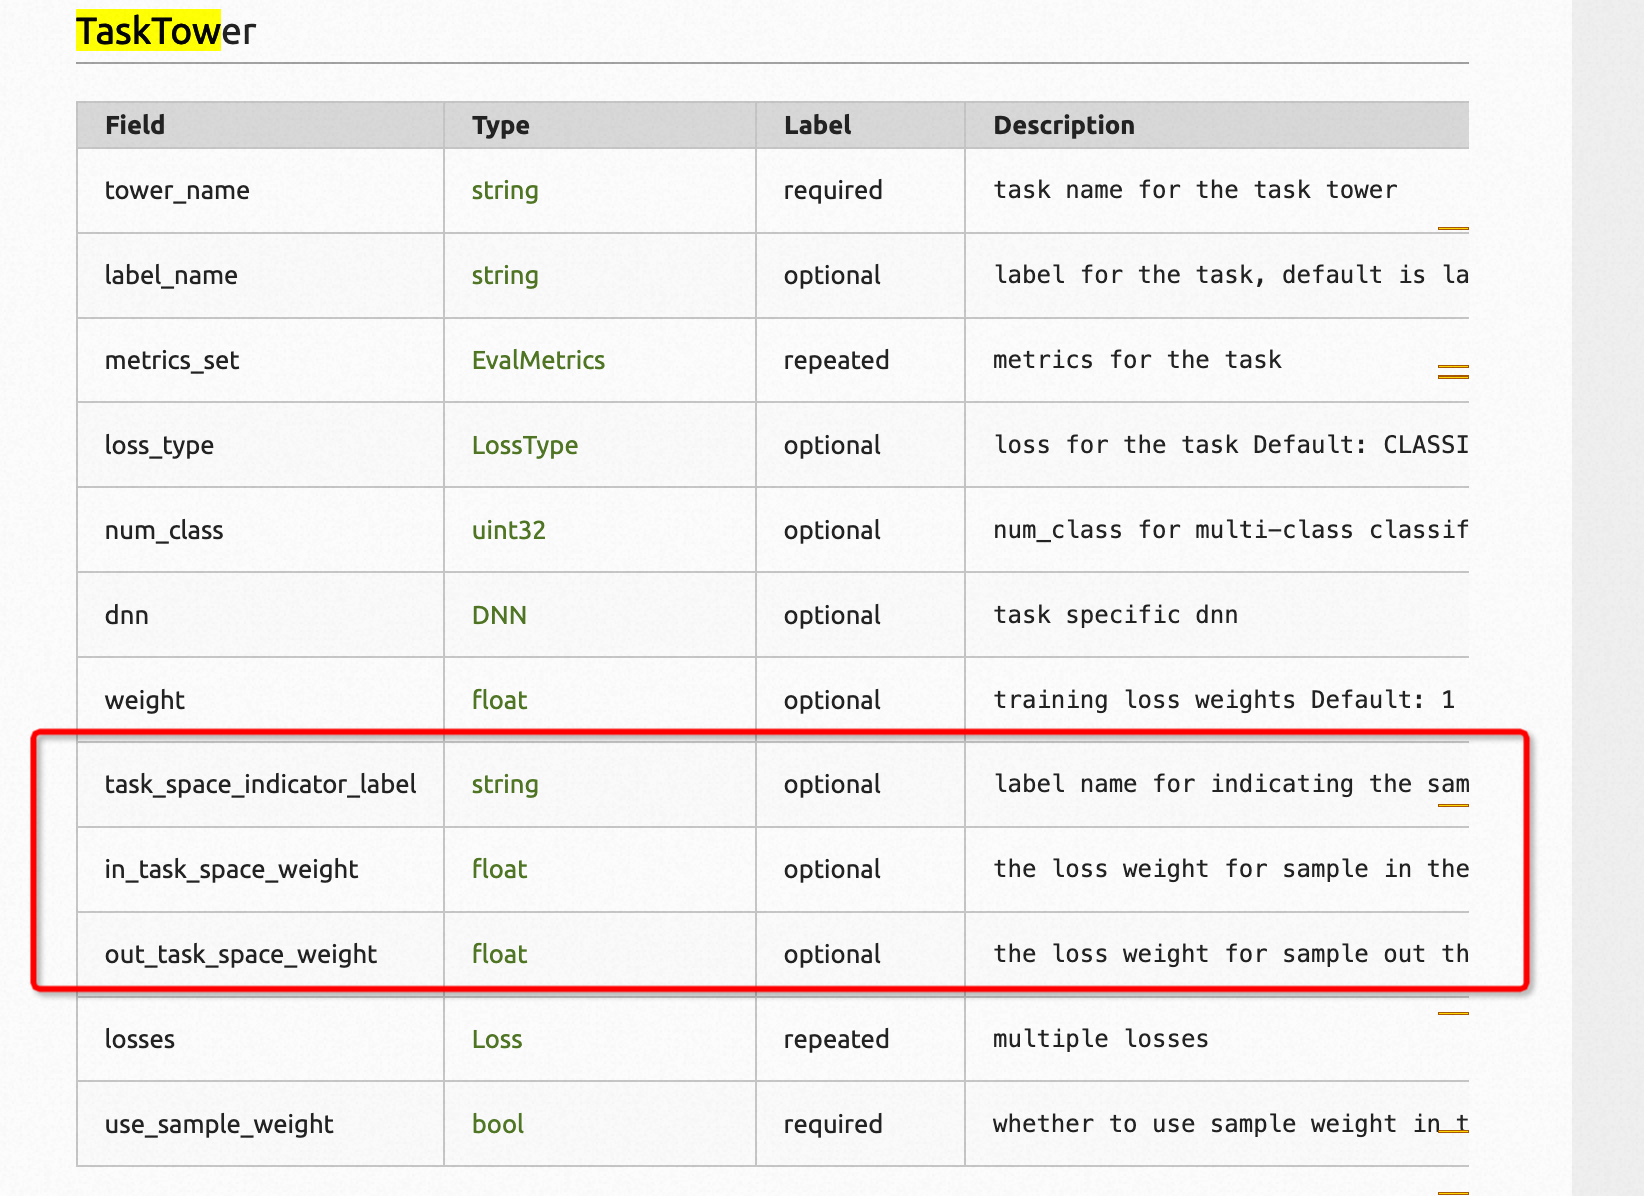
Task: Select 'training loss weights Default: 1' description
Action: click(x=1224, y=700)
